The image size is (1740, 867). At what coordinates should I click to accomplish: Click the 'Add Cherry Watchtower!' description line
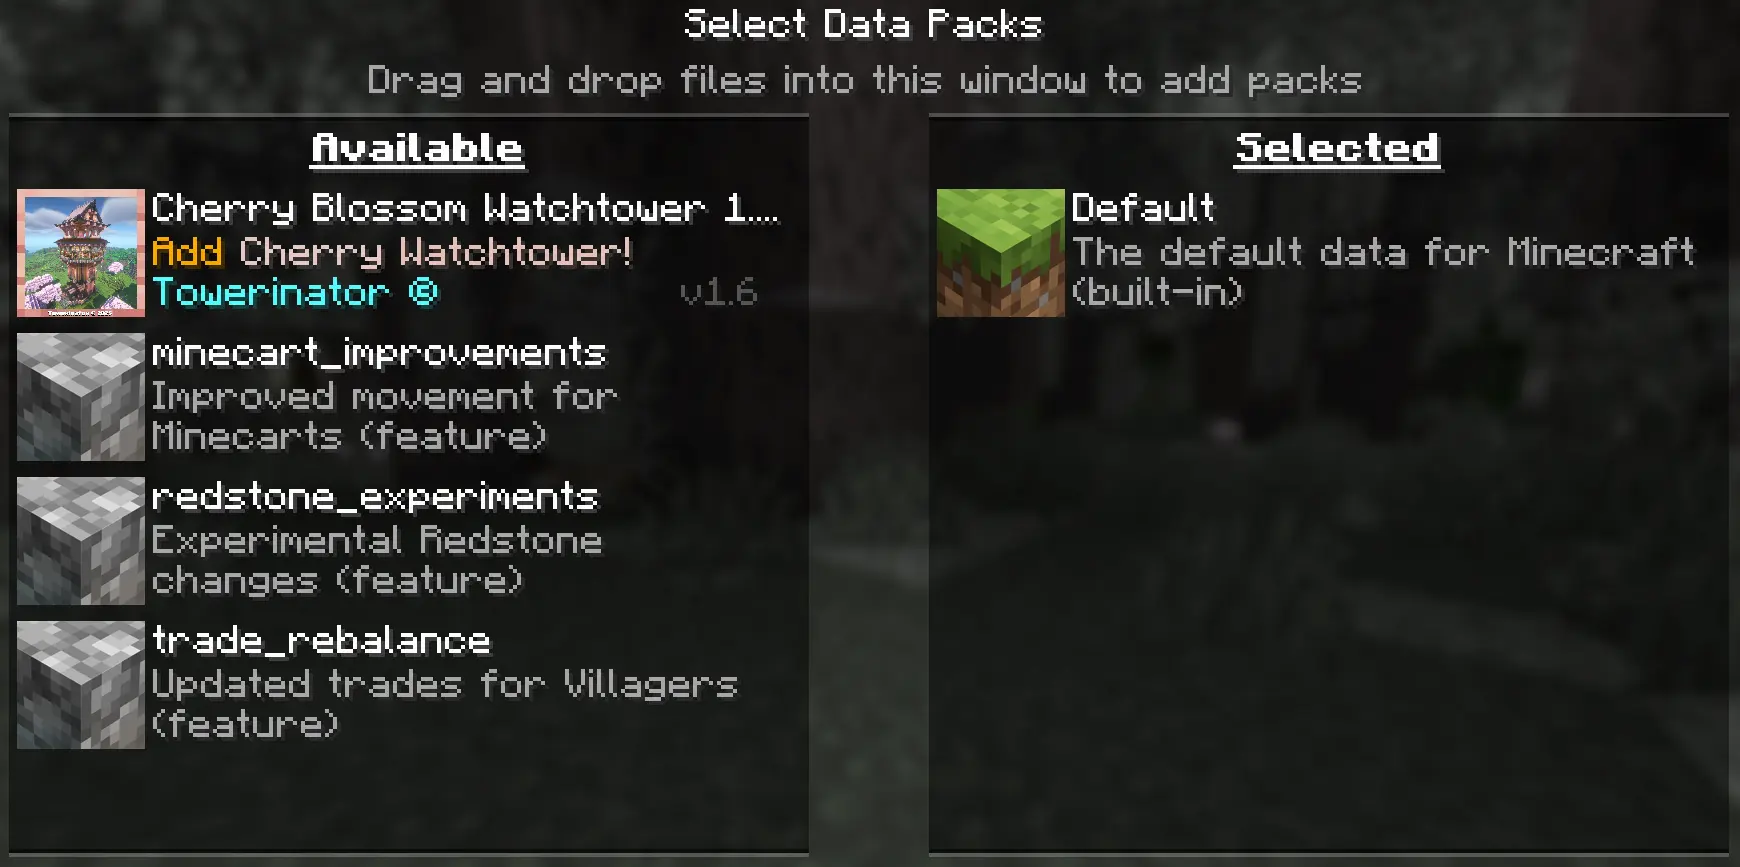coord(392,251)
